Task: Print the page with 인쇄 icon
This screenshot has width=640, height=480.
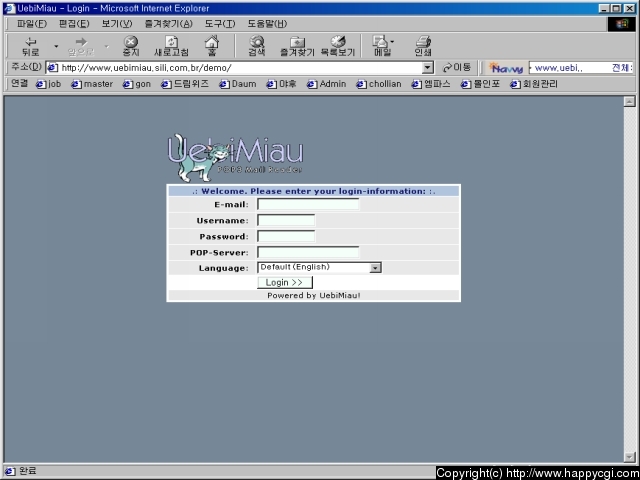Action: [x=423, y=46]
